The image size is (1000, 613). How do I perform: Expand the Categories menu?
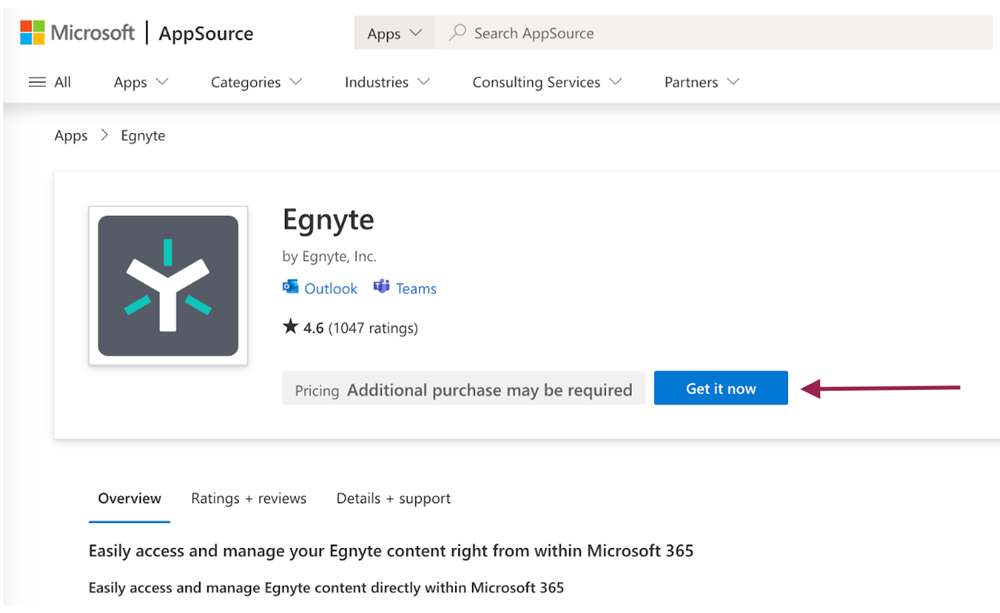[256, 82]
